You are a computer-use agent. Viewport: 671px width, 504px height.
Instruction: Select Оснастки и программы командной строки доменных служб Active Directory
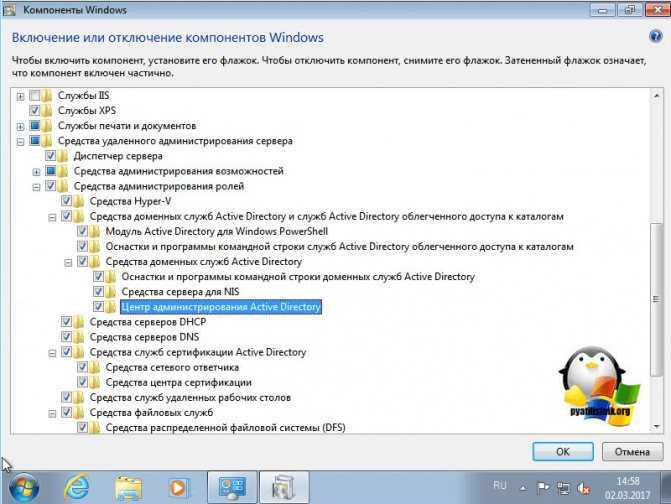[x=298, y=277]
